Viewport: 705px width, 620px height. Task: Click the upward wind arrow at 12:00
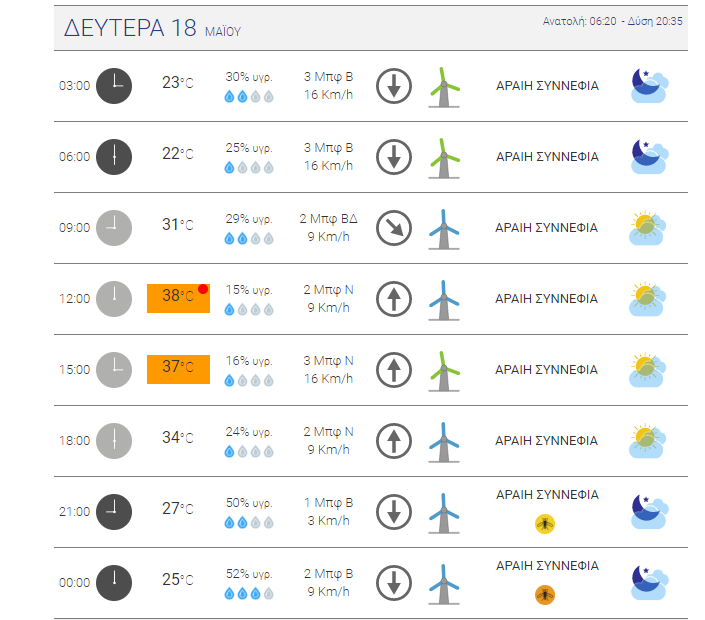click(x=394, y=299)
